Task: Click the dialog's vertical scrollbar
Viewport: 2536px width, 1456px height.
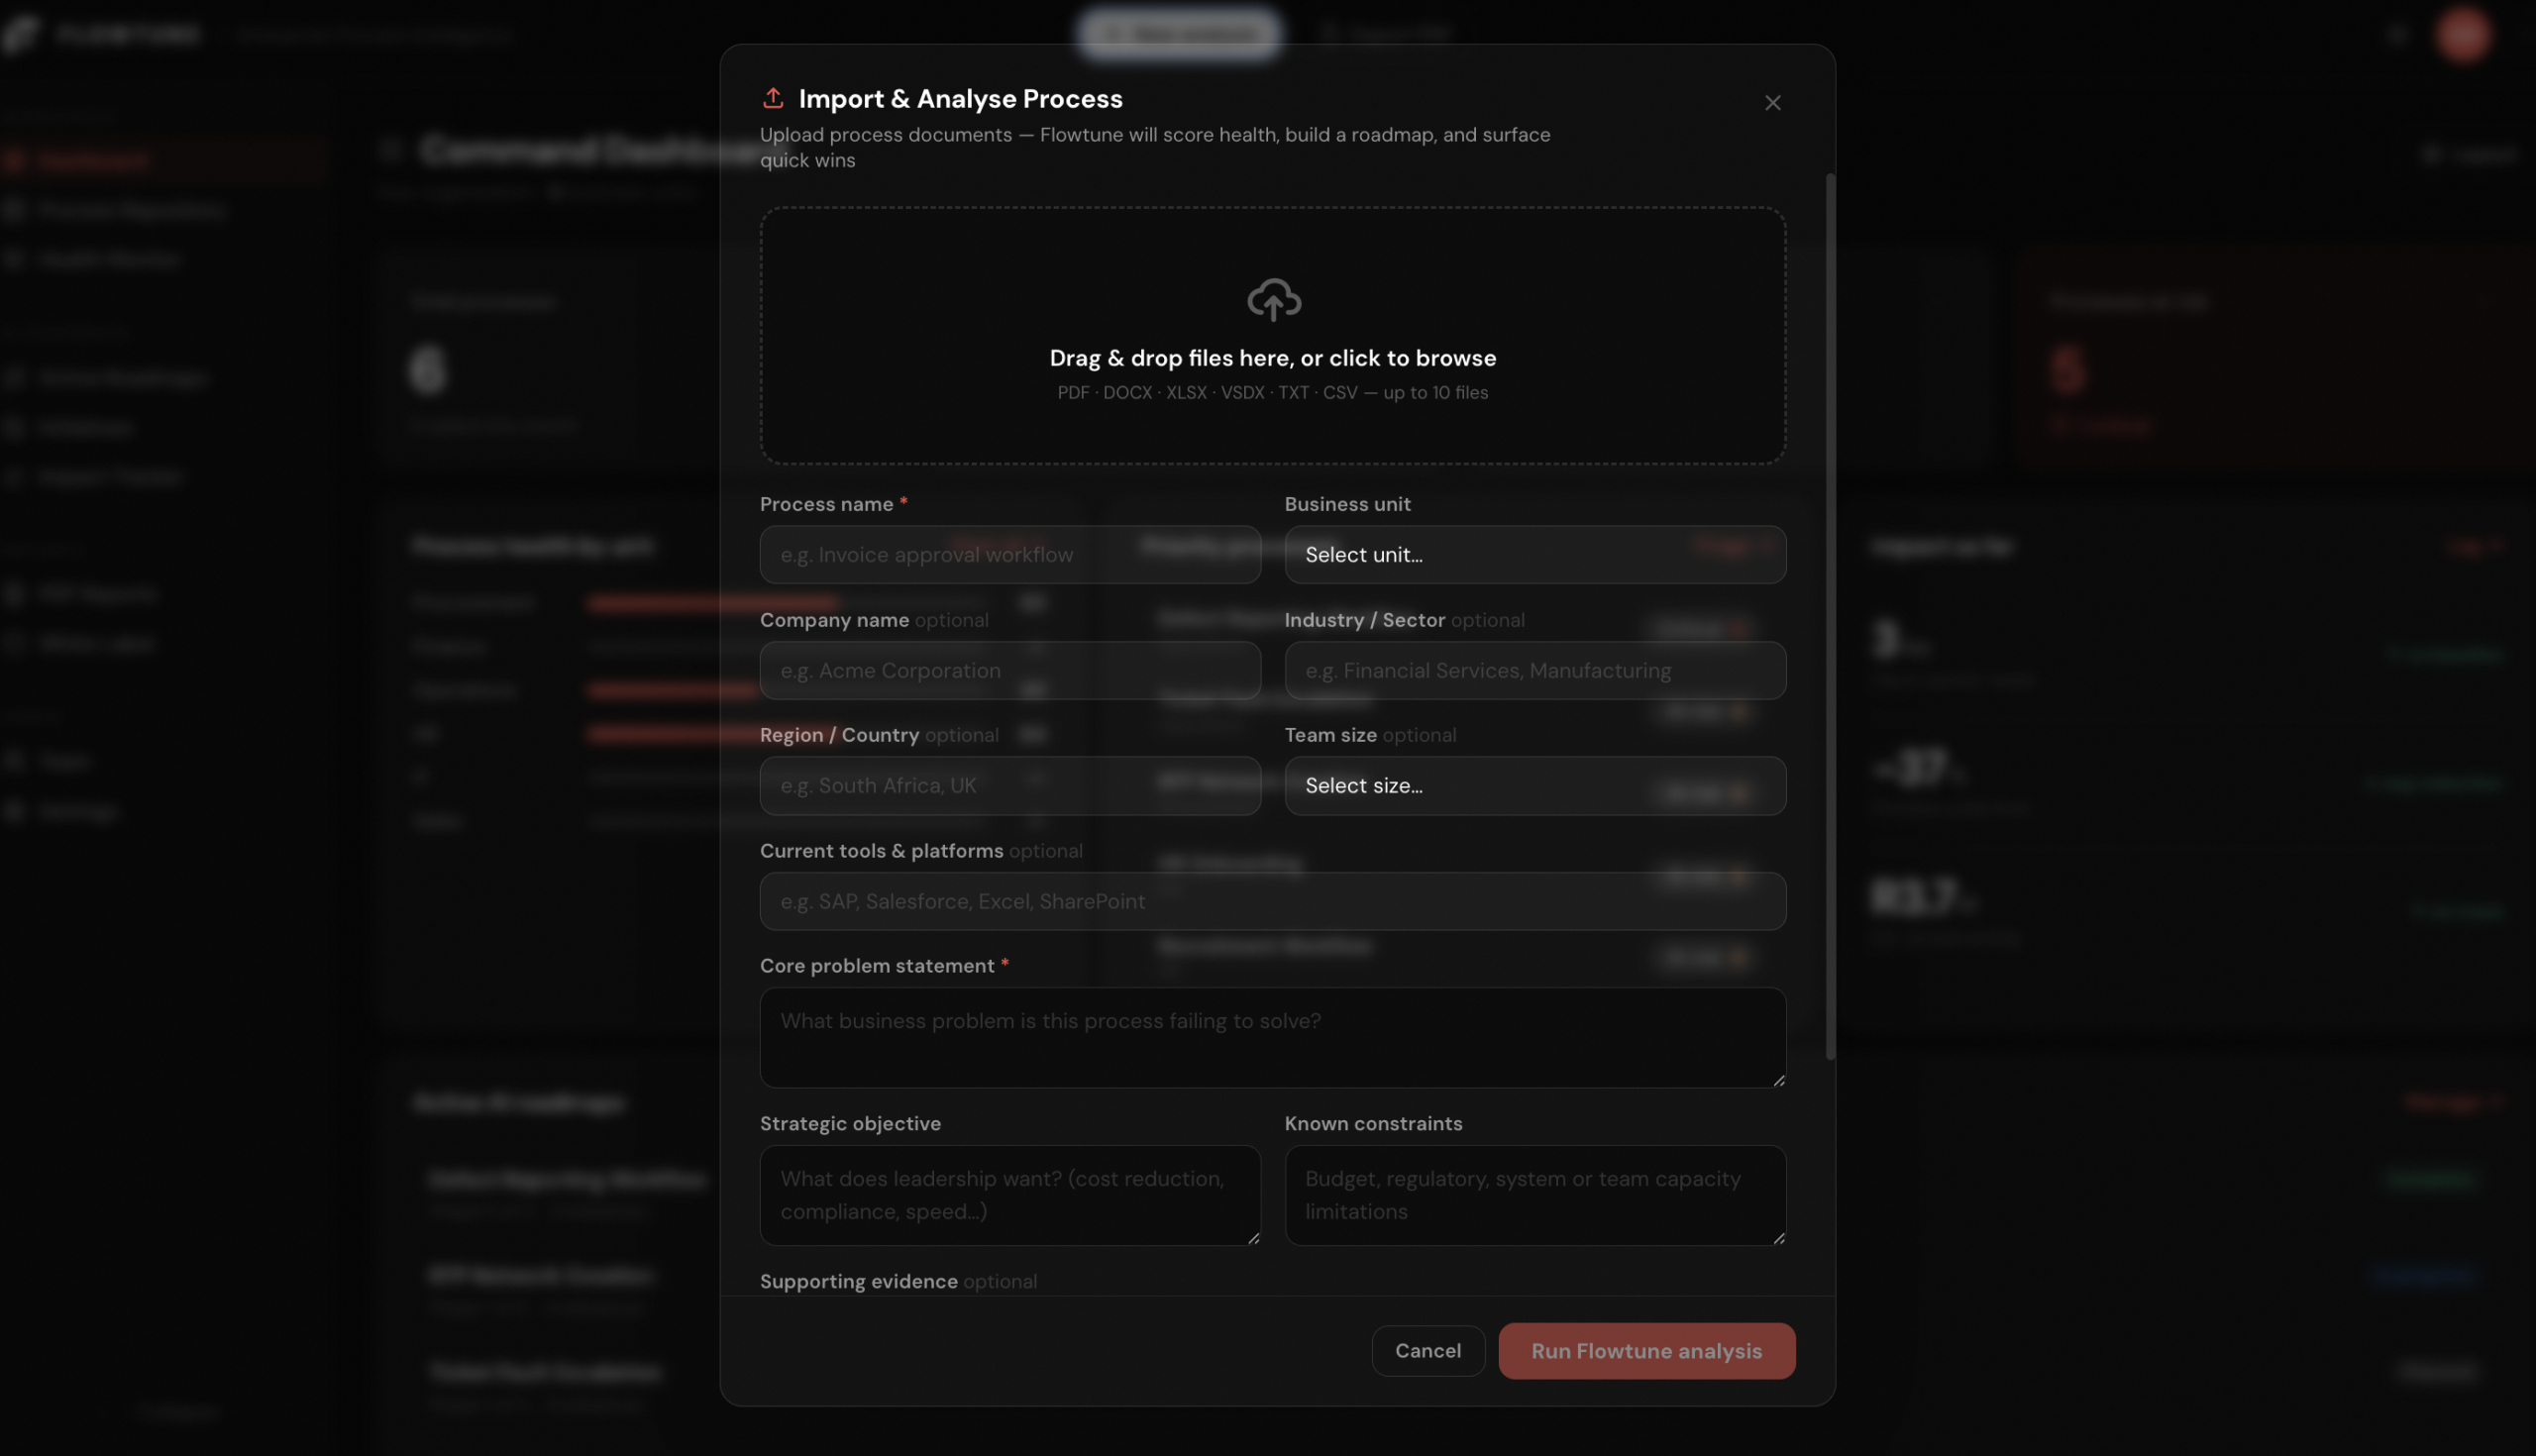Action: (1830, 617)
